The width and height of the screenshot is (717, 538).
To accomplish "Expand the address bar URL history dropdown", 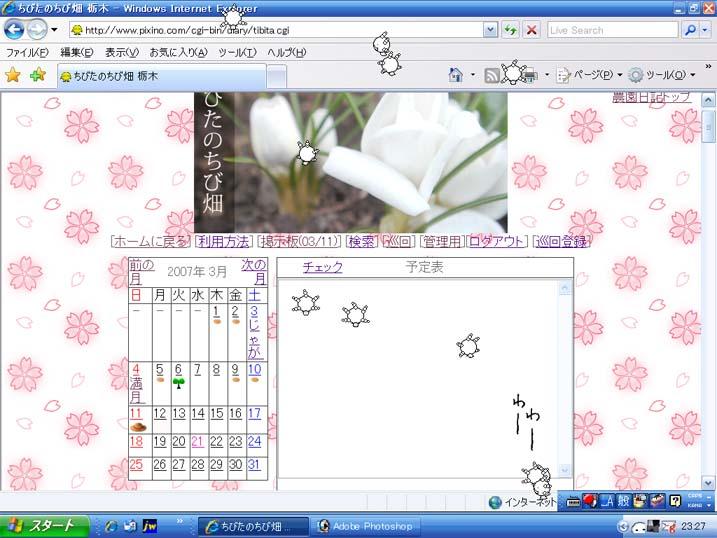I will 490,31.
